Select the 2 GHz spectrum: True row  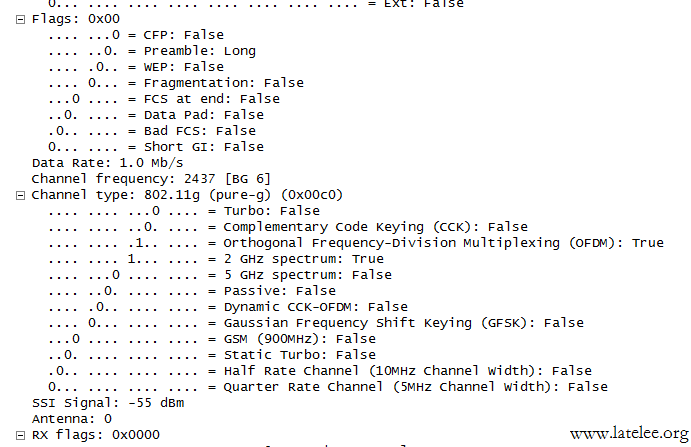216,259
